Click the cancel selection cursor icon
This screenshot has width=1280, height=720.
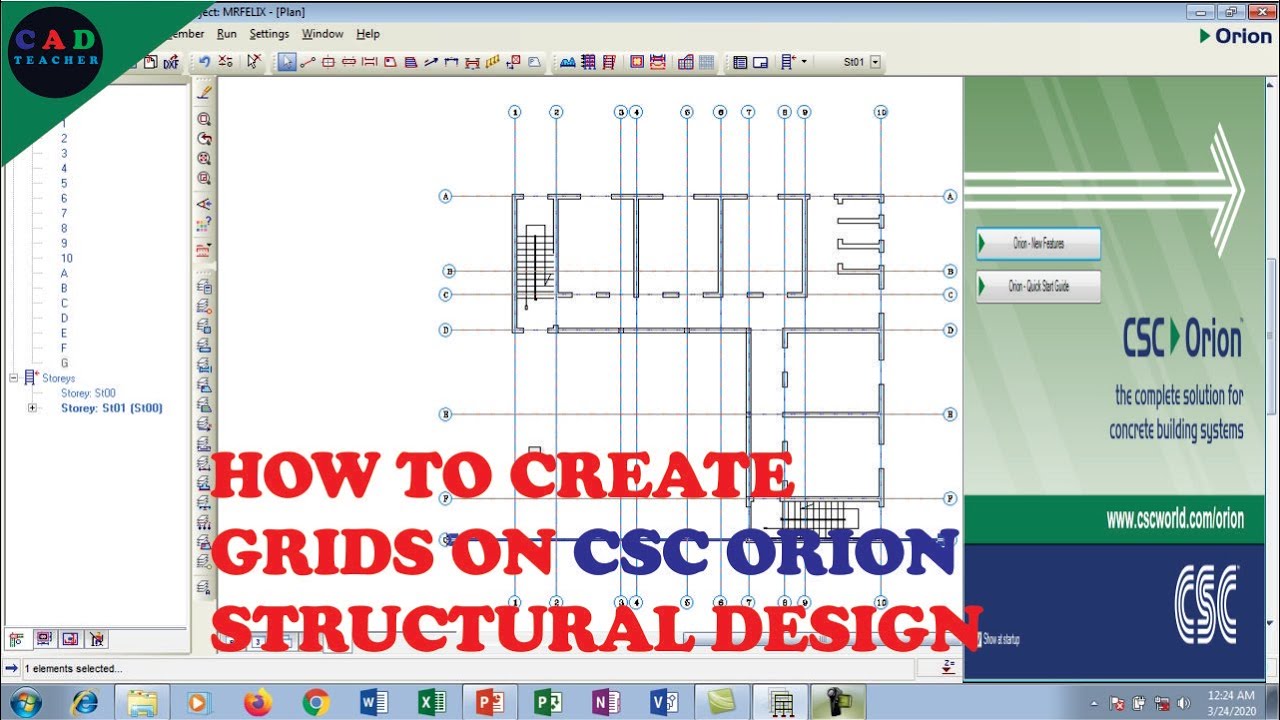tap(253, 62)
